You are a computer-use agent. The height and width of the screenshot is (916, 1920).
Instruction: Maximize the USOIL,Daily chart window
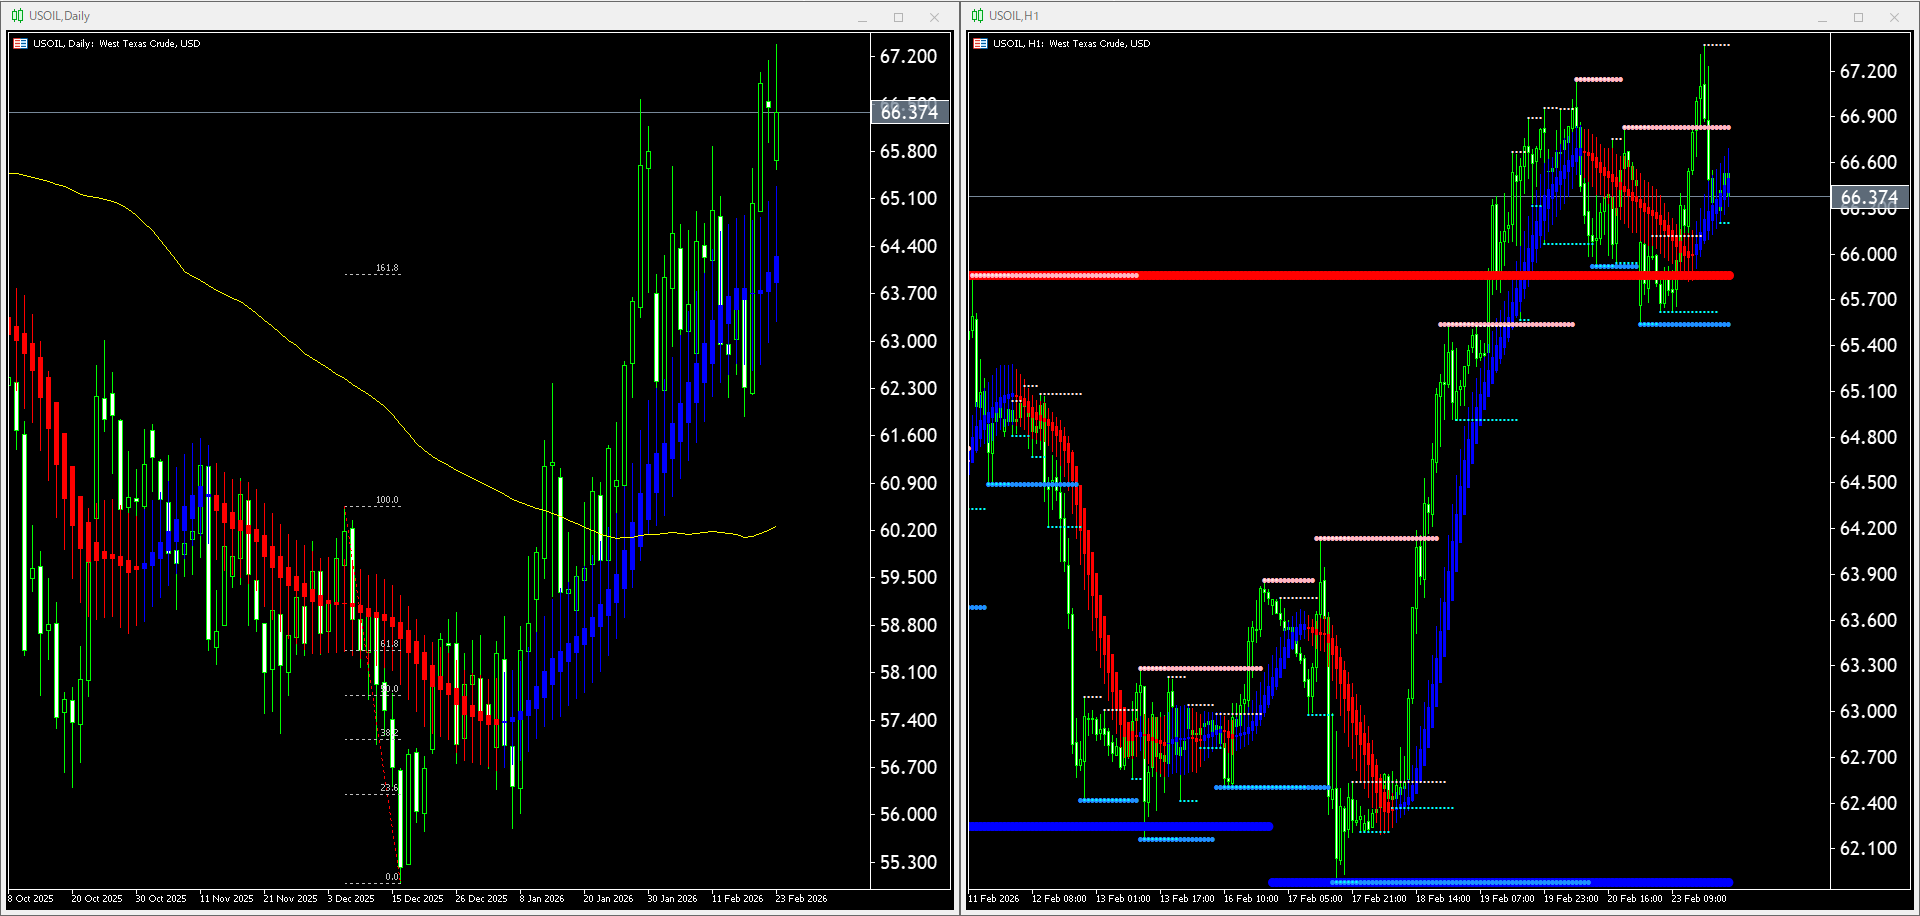[x=898, y=17]
